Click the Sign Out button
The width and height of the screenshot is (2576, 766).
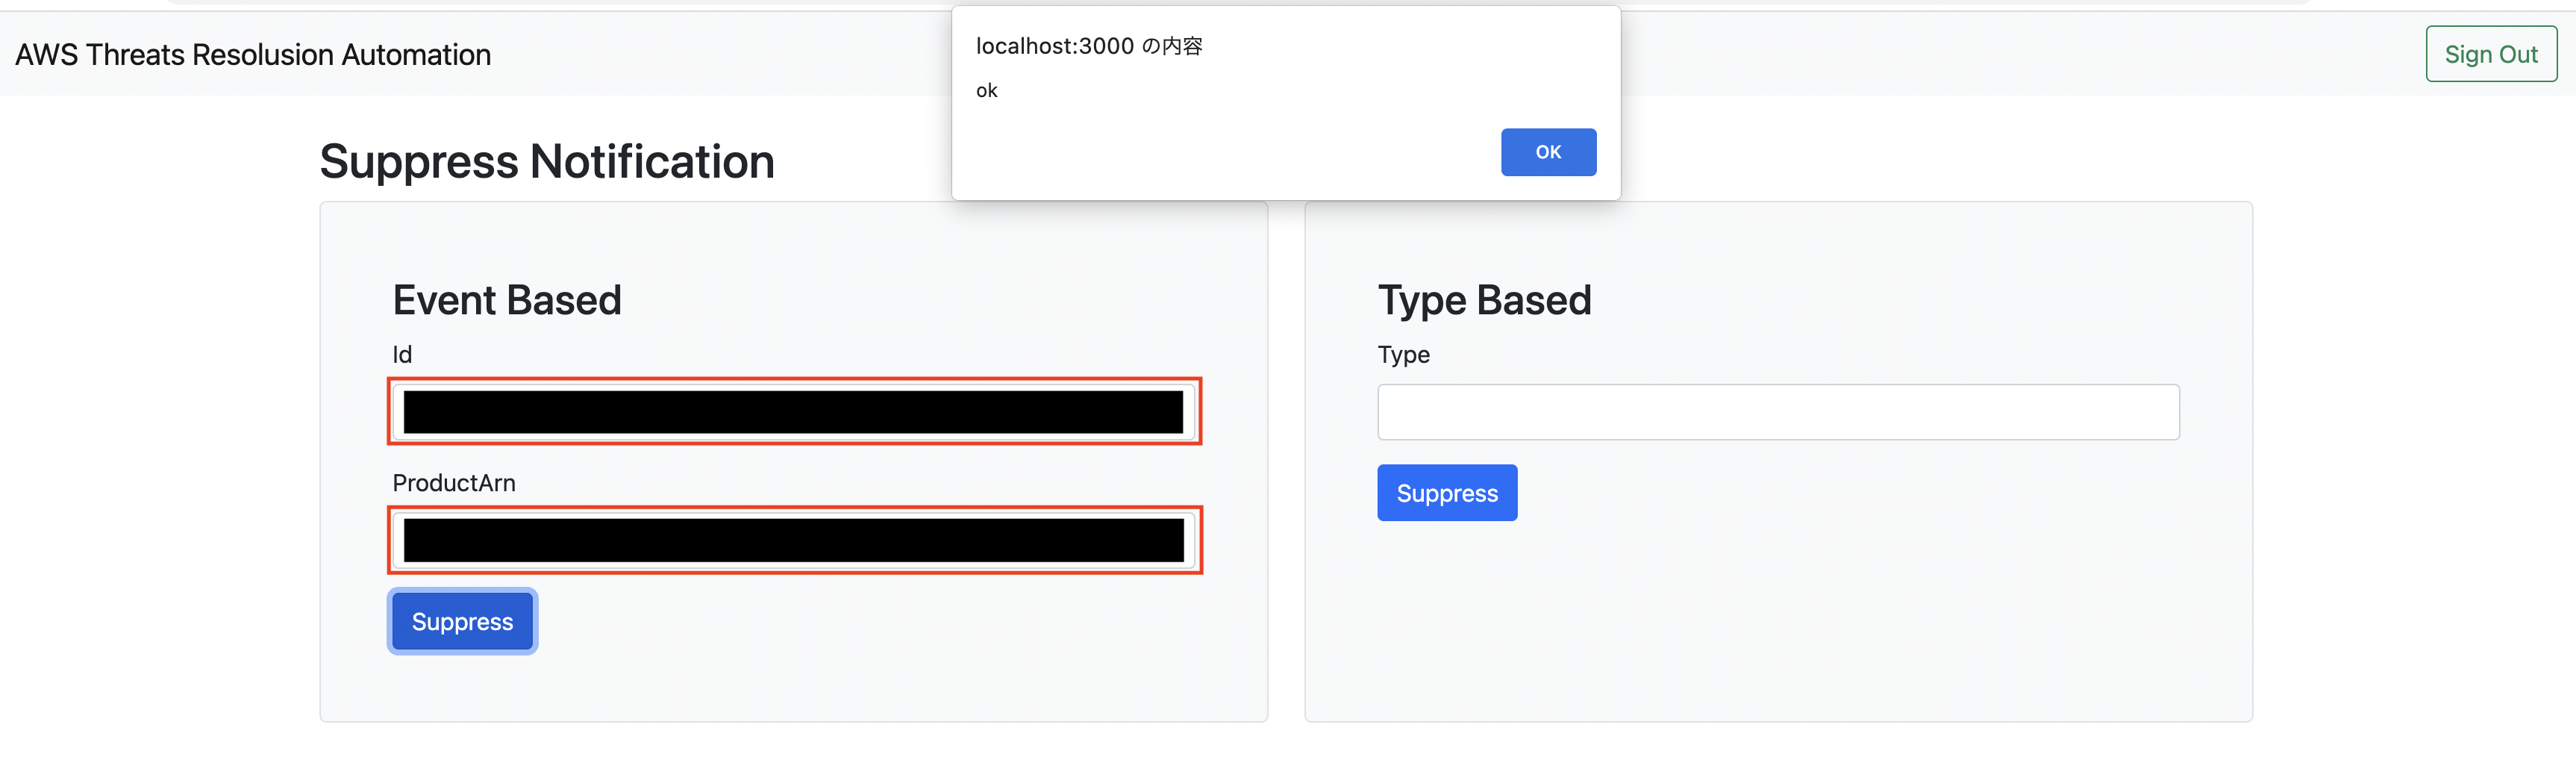[x=2490, y=54]
